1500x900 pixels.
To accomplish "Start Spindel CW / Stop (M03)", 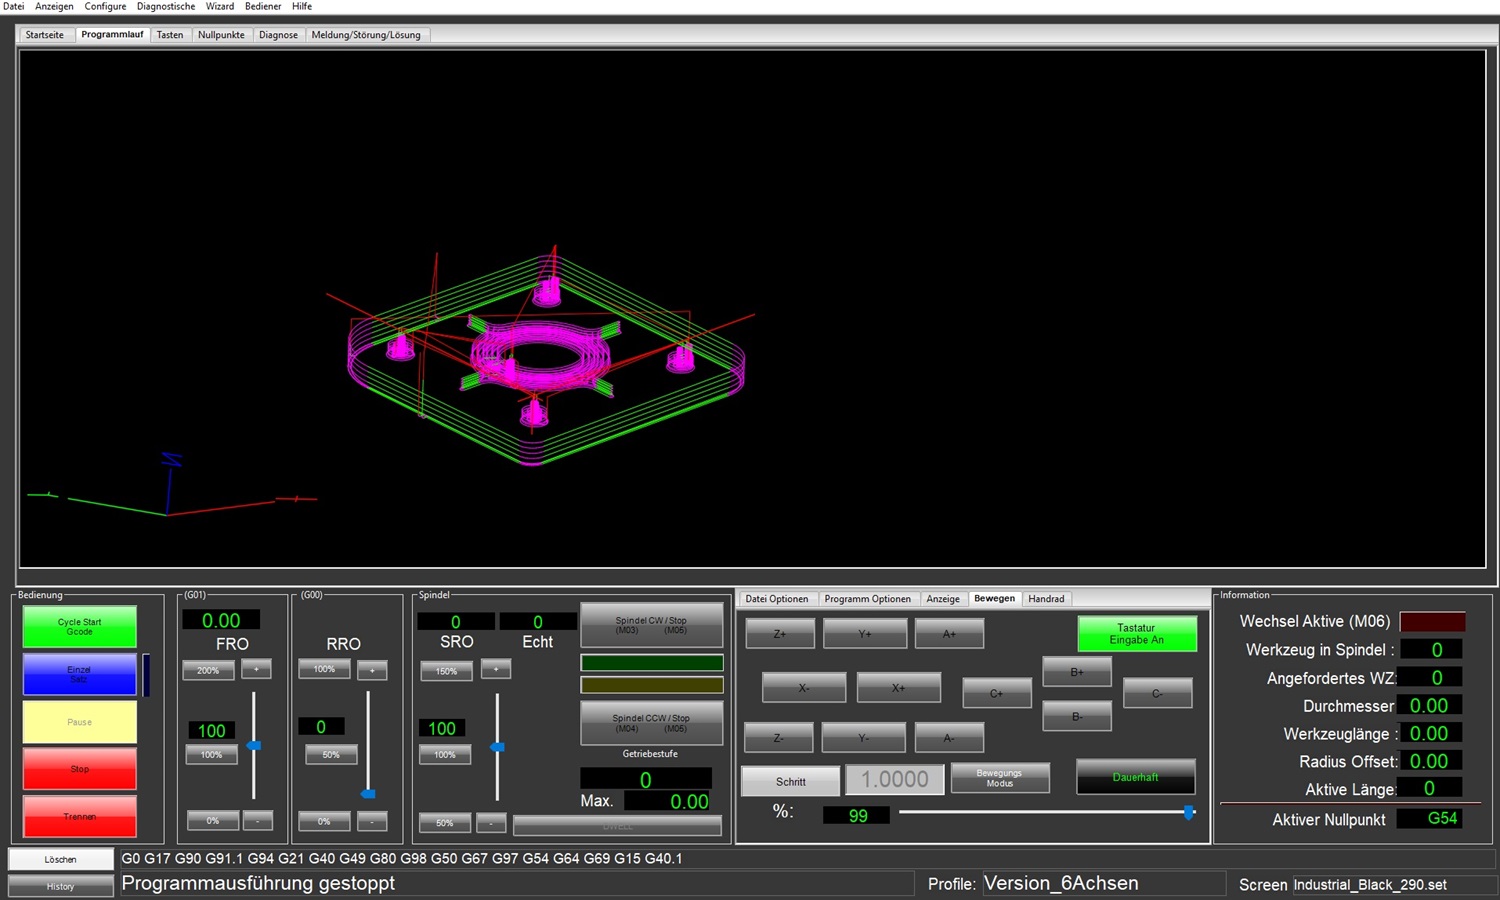I will coord(651,625).
